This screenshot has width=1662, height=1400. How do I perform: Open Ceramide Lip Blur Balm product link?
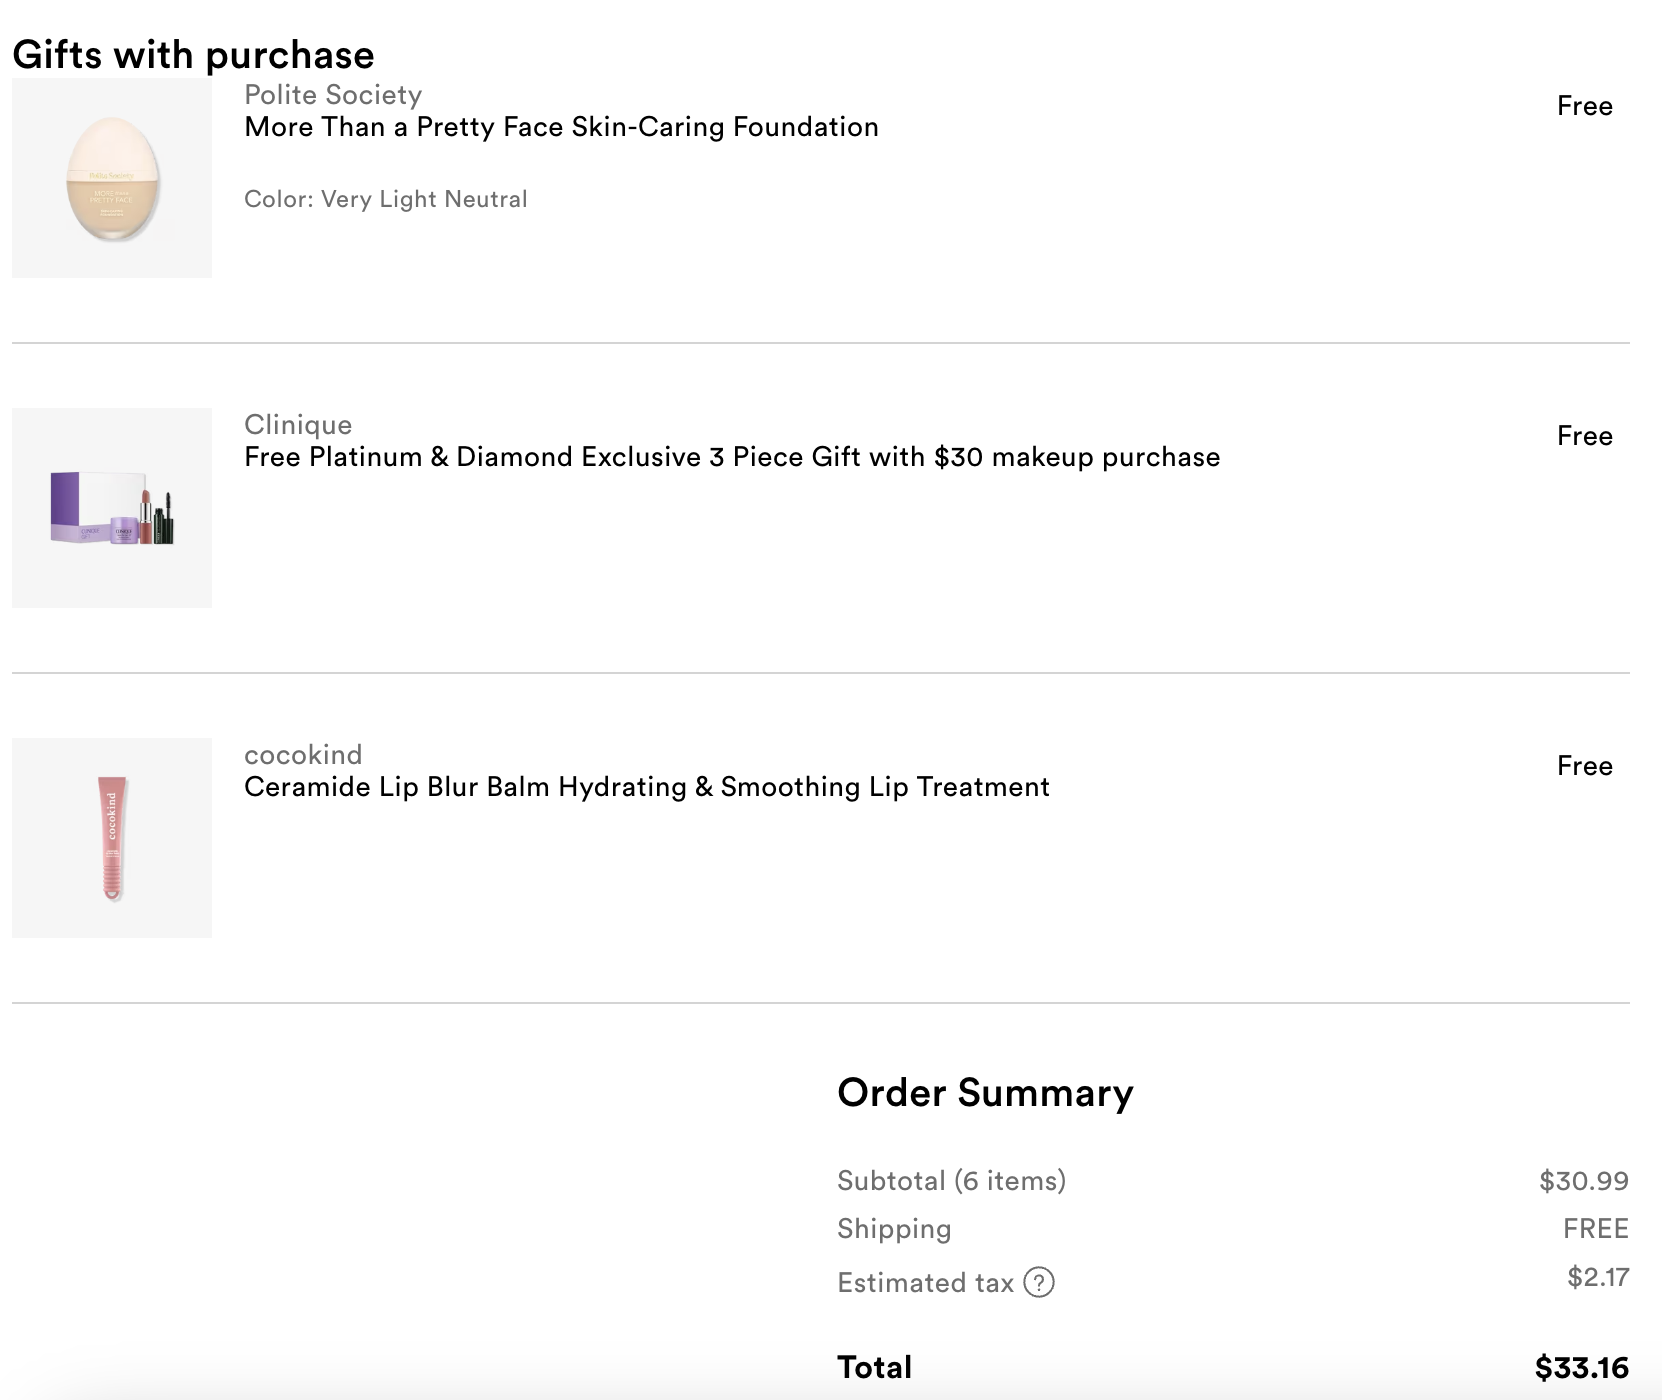pyautogui.click(x=647, y=787)
